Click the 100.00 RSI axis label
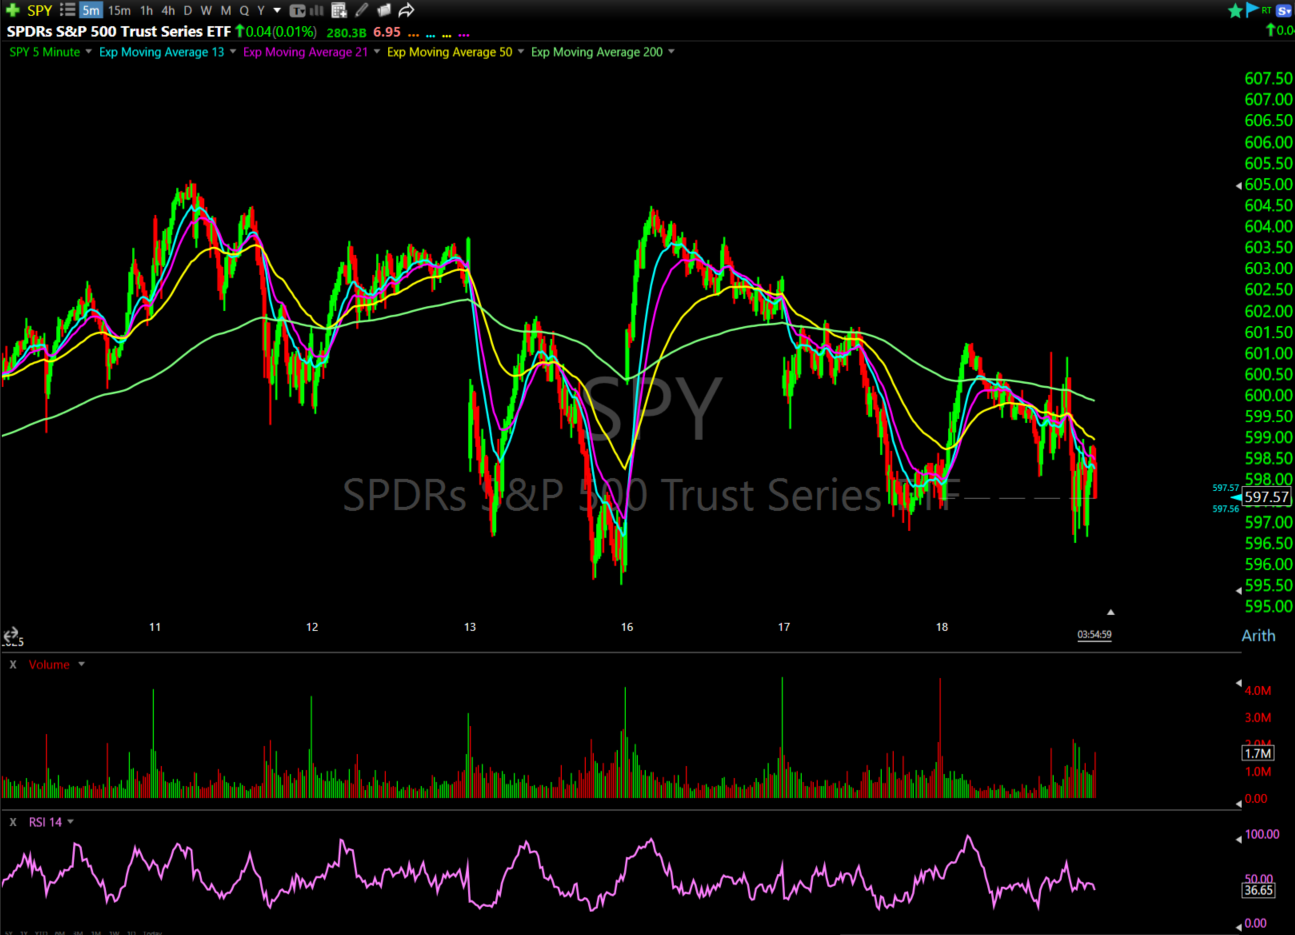1295x935 pixels. (1262, 834)
